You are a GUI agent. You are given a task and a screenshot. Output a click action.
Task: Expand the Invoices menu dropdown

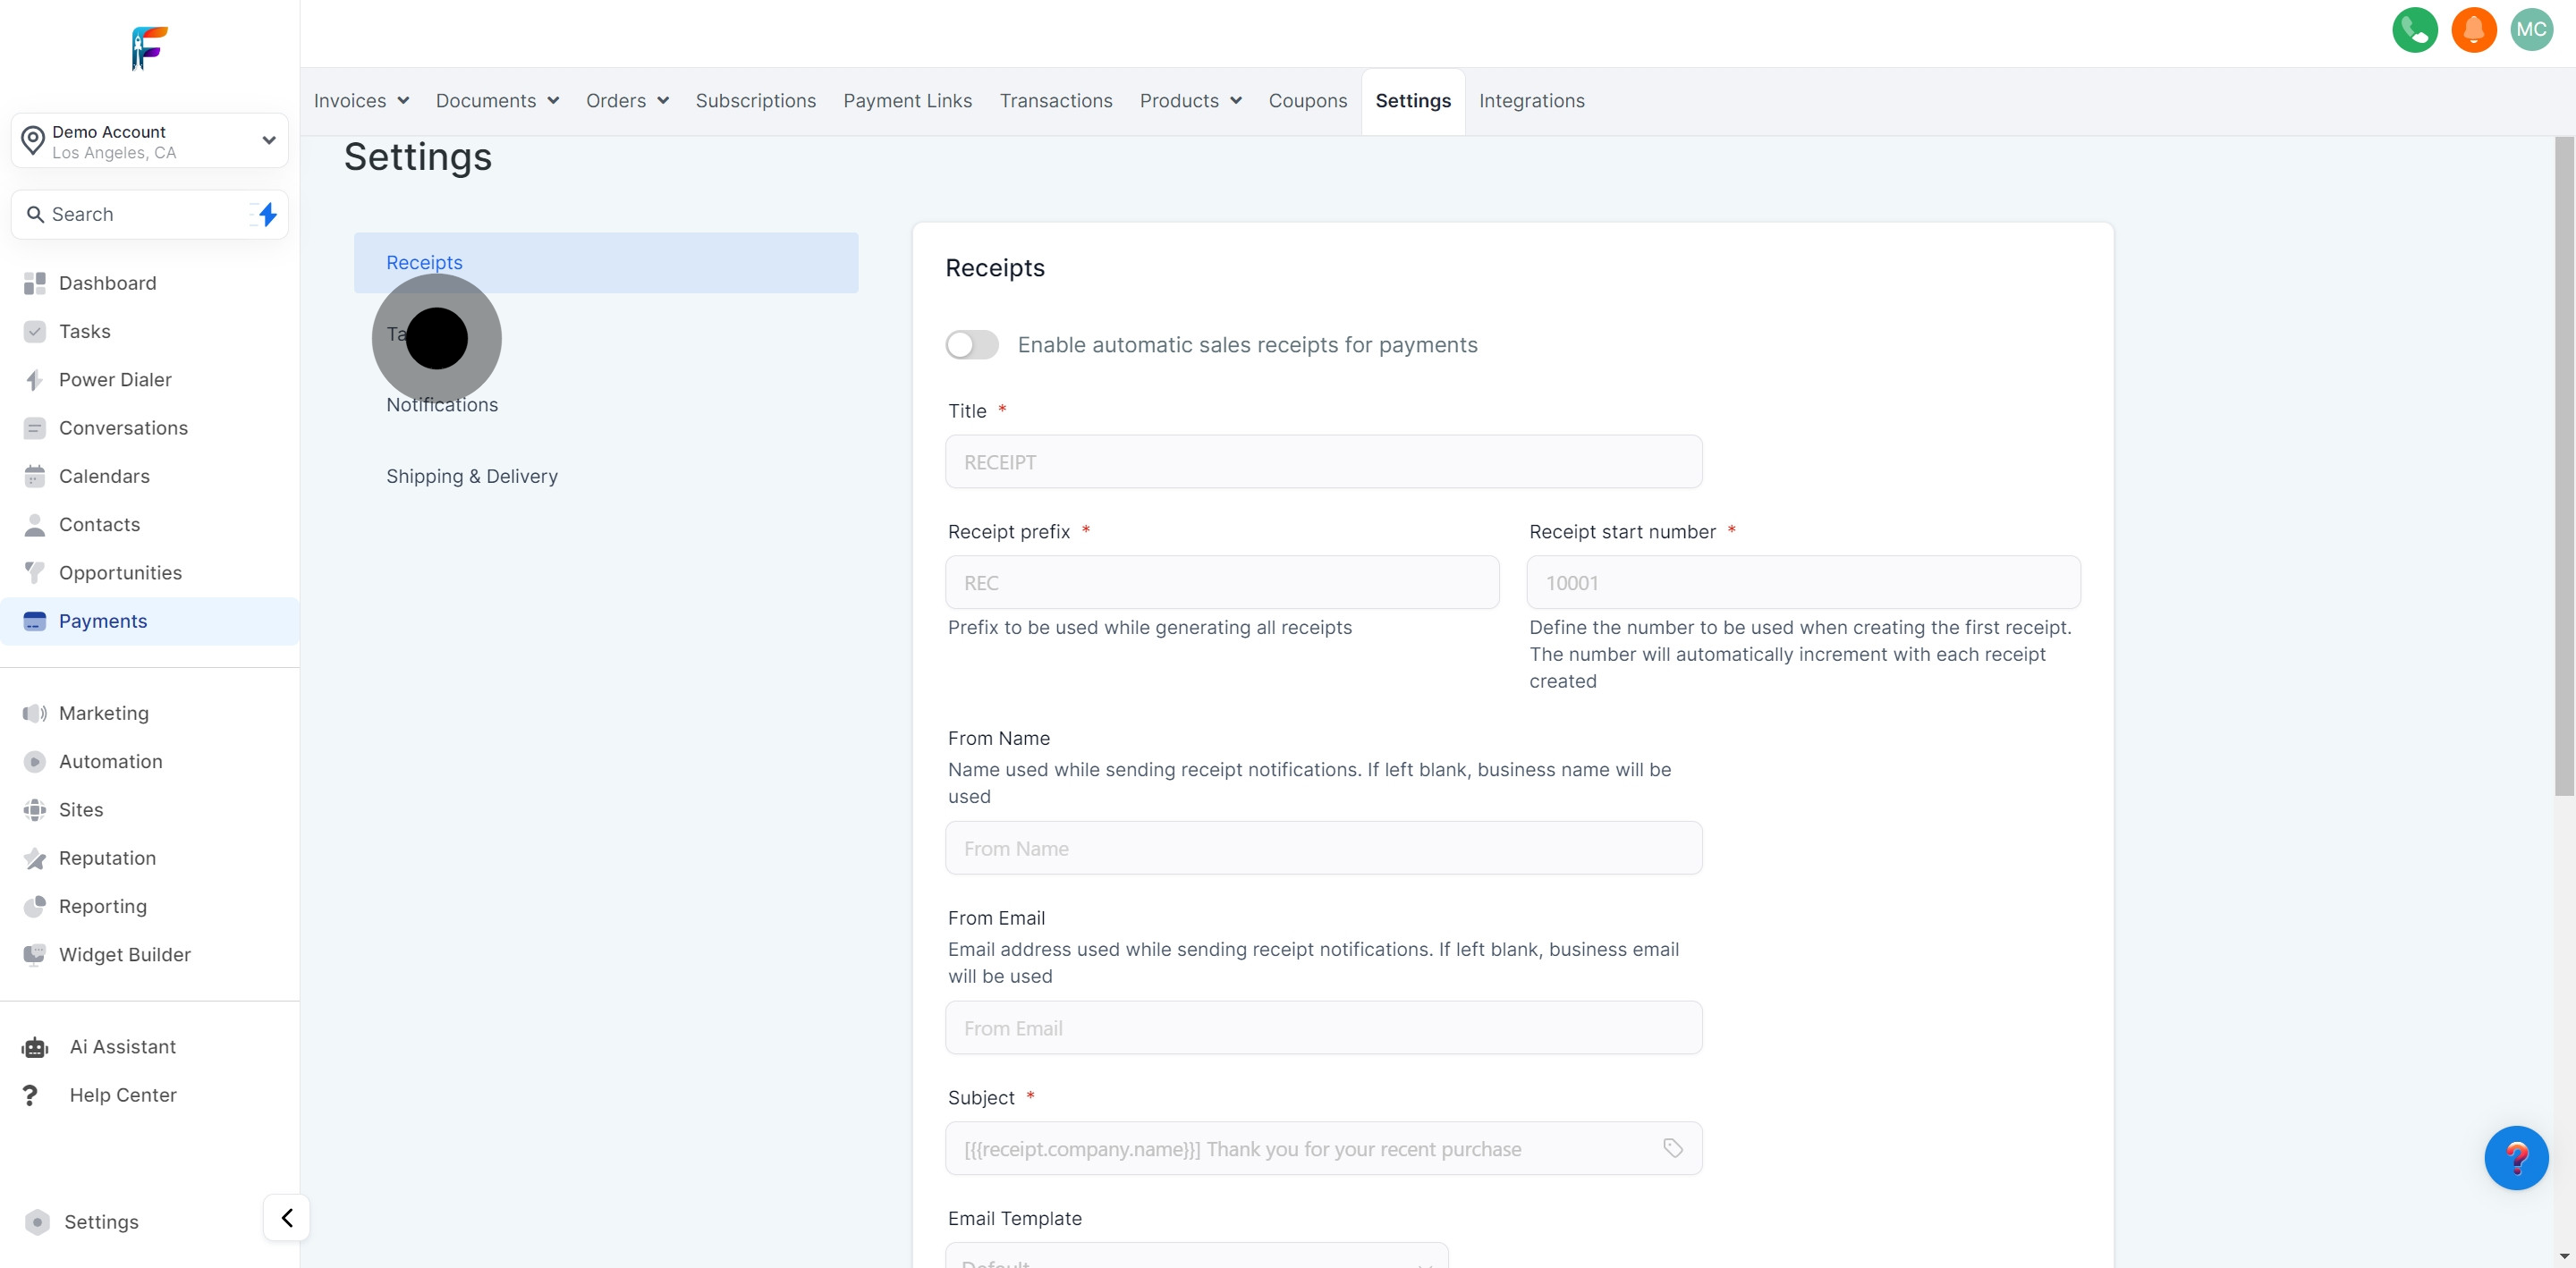361,101
